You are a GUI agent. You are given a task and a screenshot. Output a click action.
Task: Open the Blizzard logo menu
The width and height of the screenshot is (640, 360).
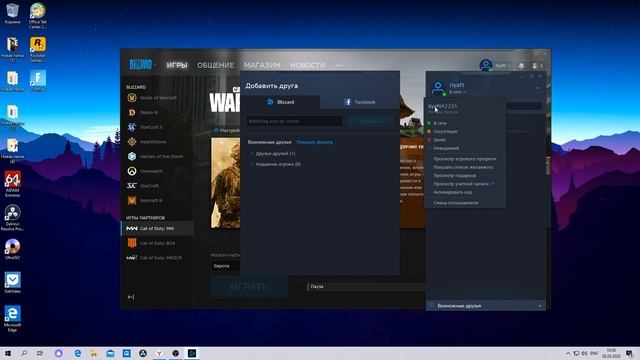tap(142, 64)
